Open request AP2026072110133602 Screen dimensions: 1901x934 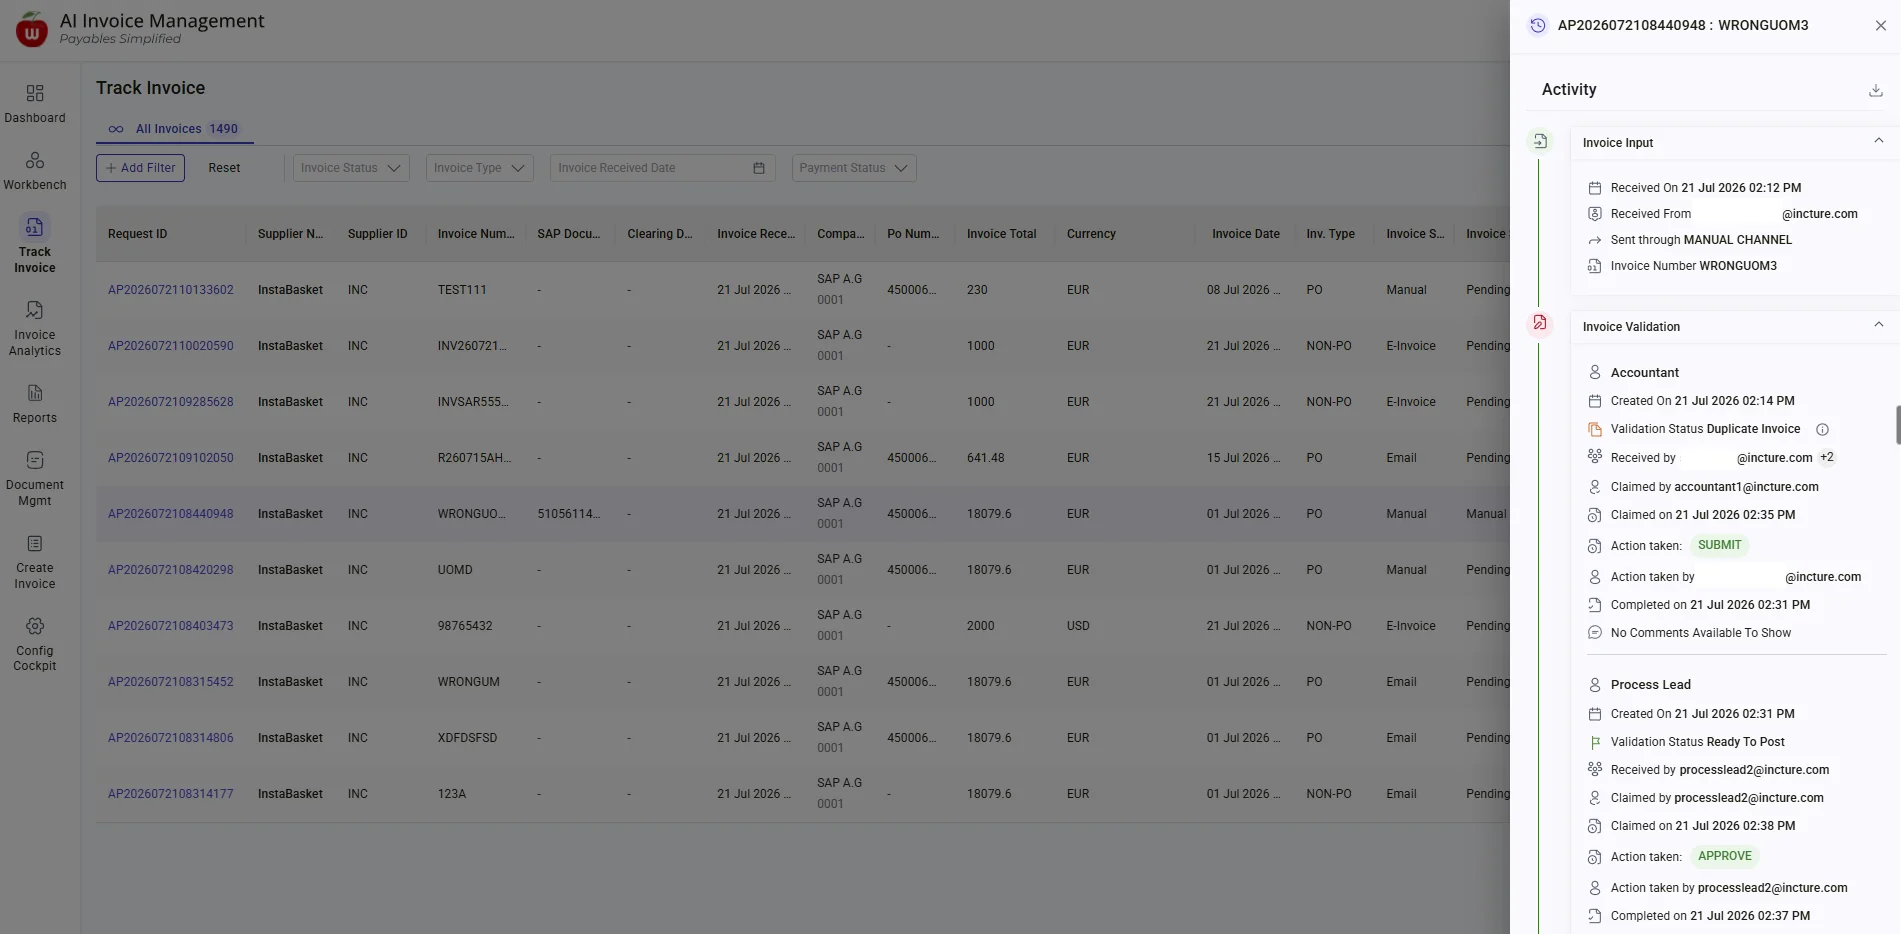[x=171, y=290]
